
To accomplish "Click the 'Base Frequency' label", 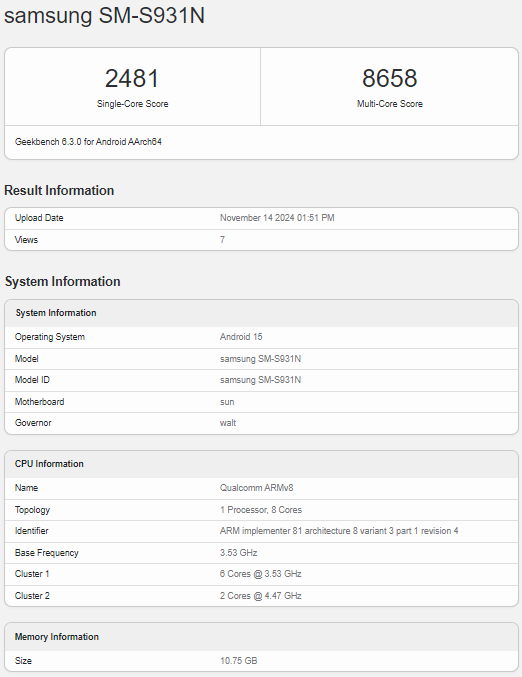I will [47, 553].
